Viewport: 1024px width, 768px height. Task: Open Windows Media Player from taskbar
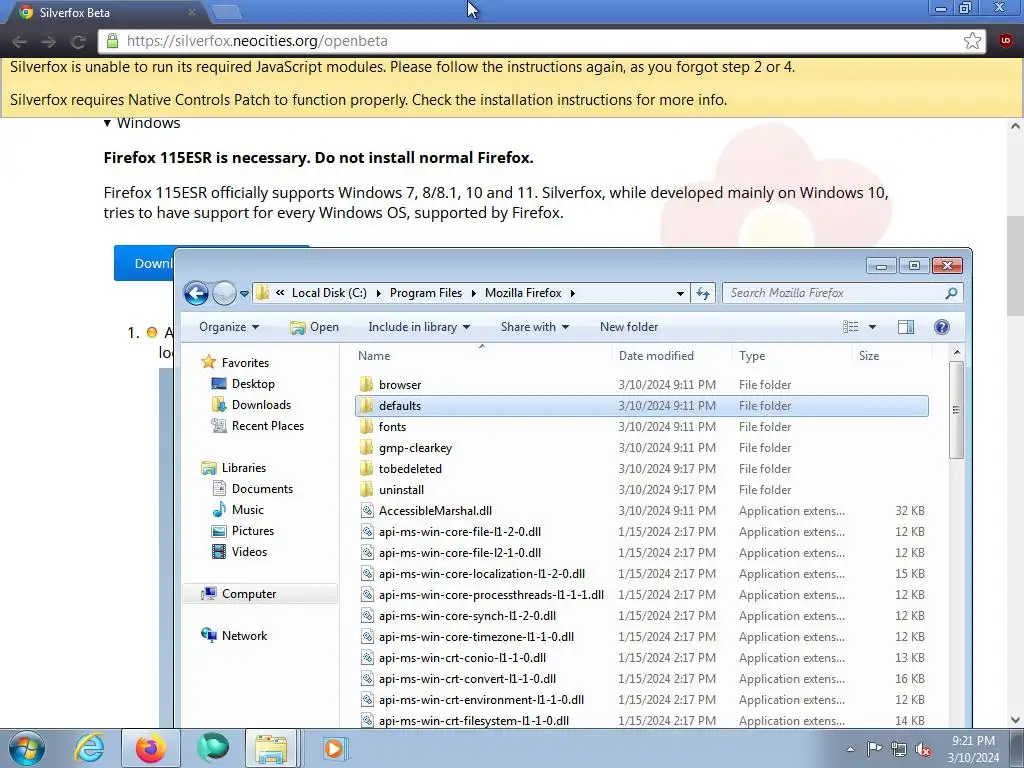[334, 748]
